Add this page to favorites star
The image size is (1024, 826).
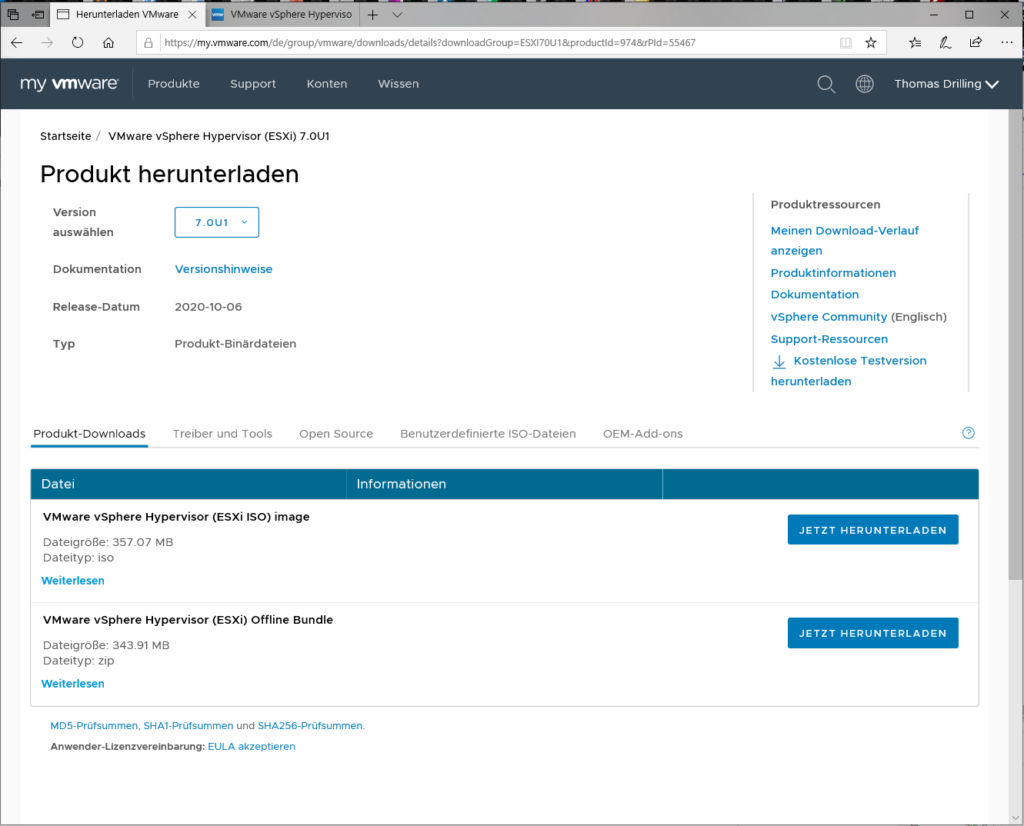(871, 43)
